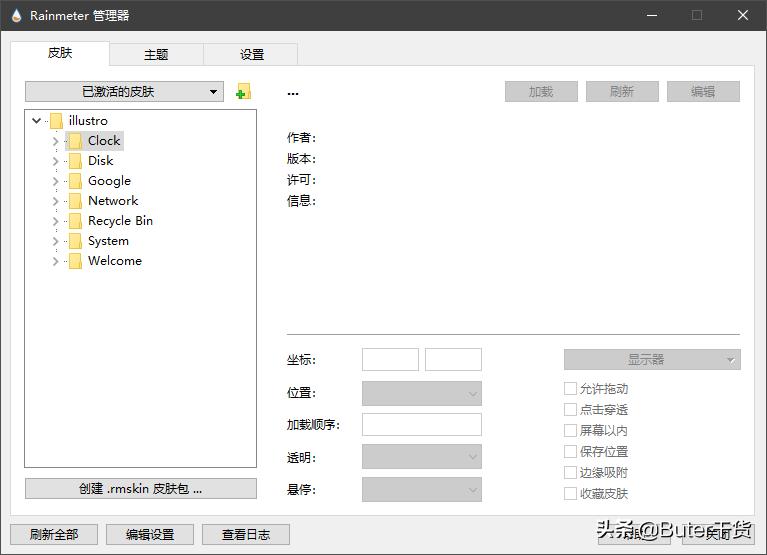Expand the Google folder chevron
Screen dimensions: 767x555
(55, 181)
